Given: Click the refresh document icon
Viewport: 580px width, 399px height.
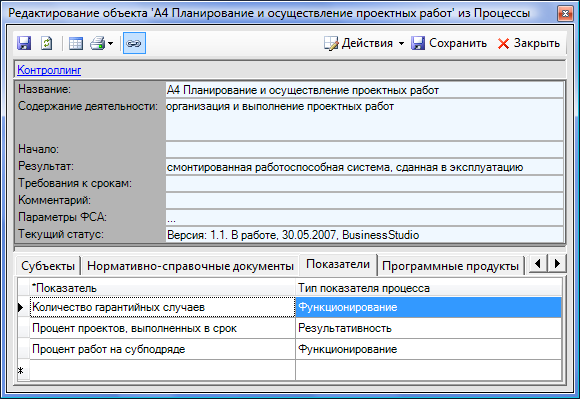Looking at the screenshot, I should tap(46, 43).
